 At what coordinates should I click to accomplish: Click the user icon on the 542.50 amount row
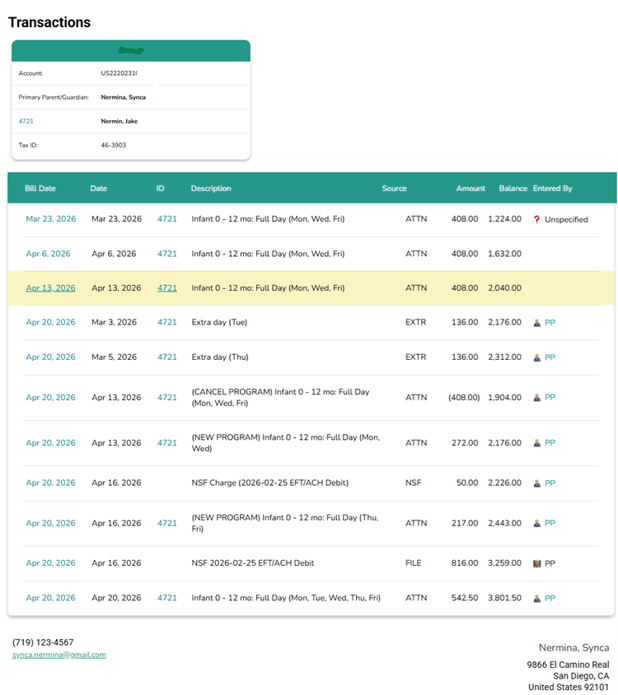(536, 598)
